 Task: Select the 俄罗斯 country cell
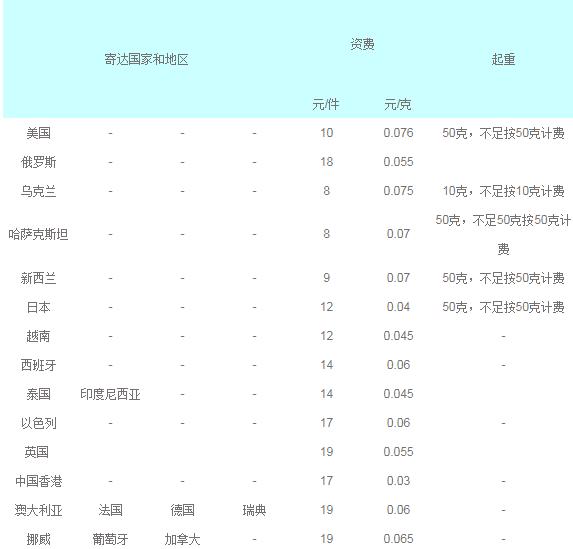pos(38,162)
